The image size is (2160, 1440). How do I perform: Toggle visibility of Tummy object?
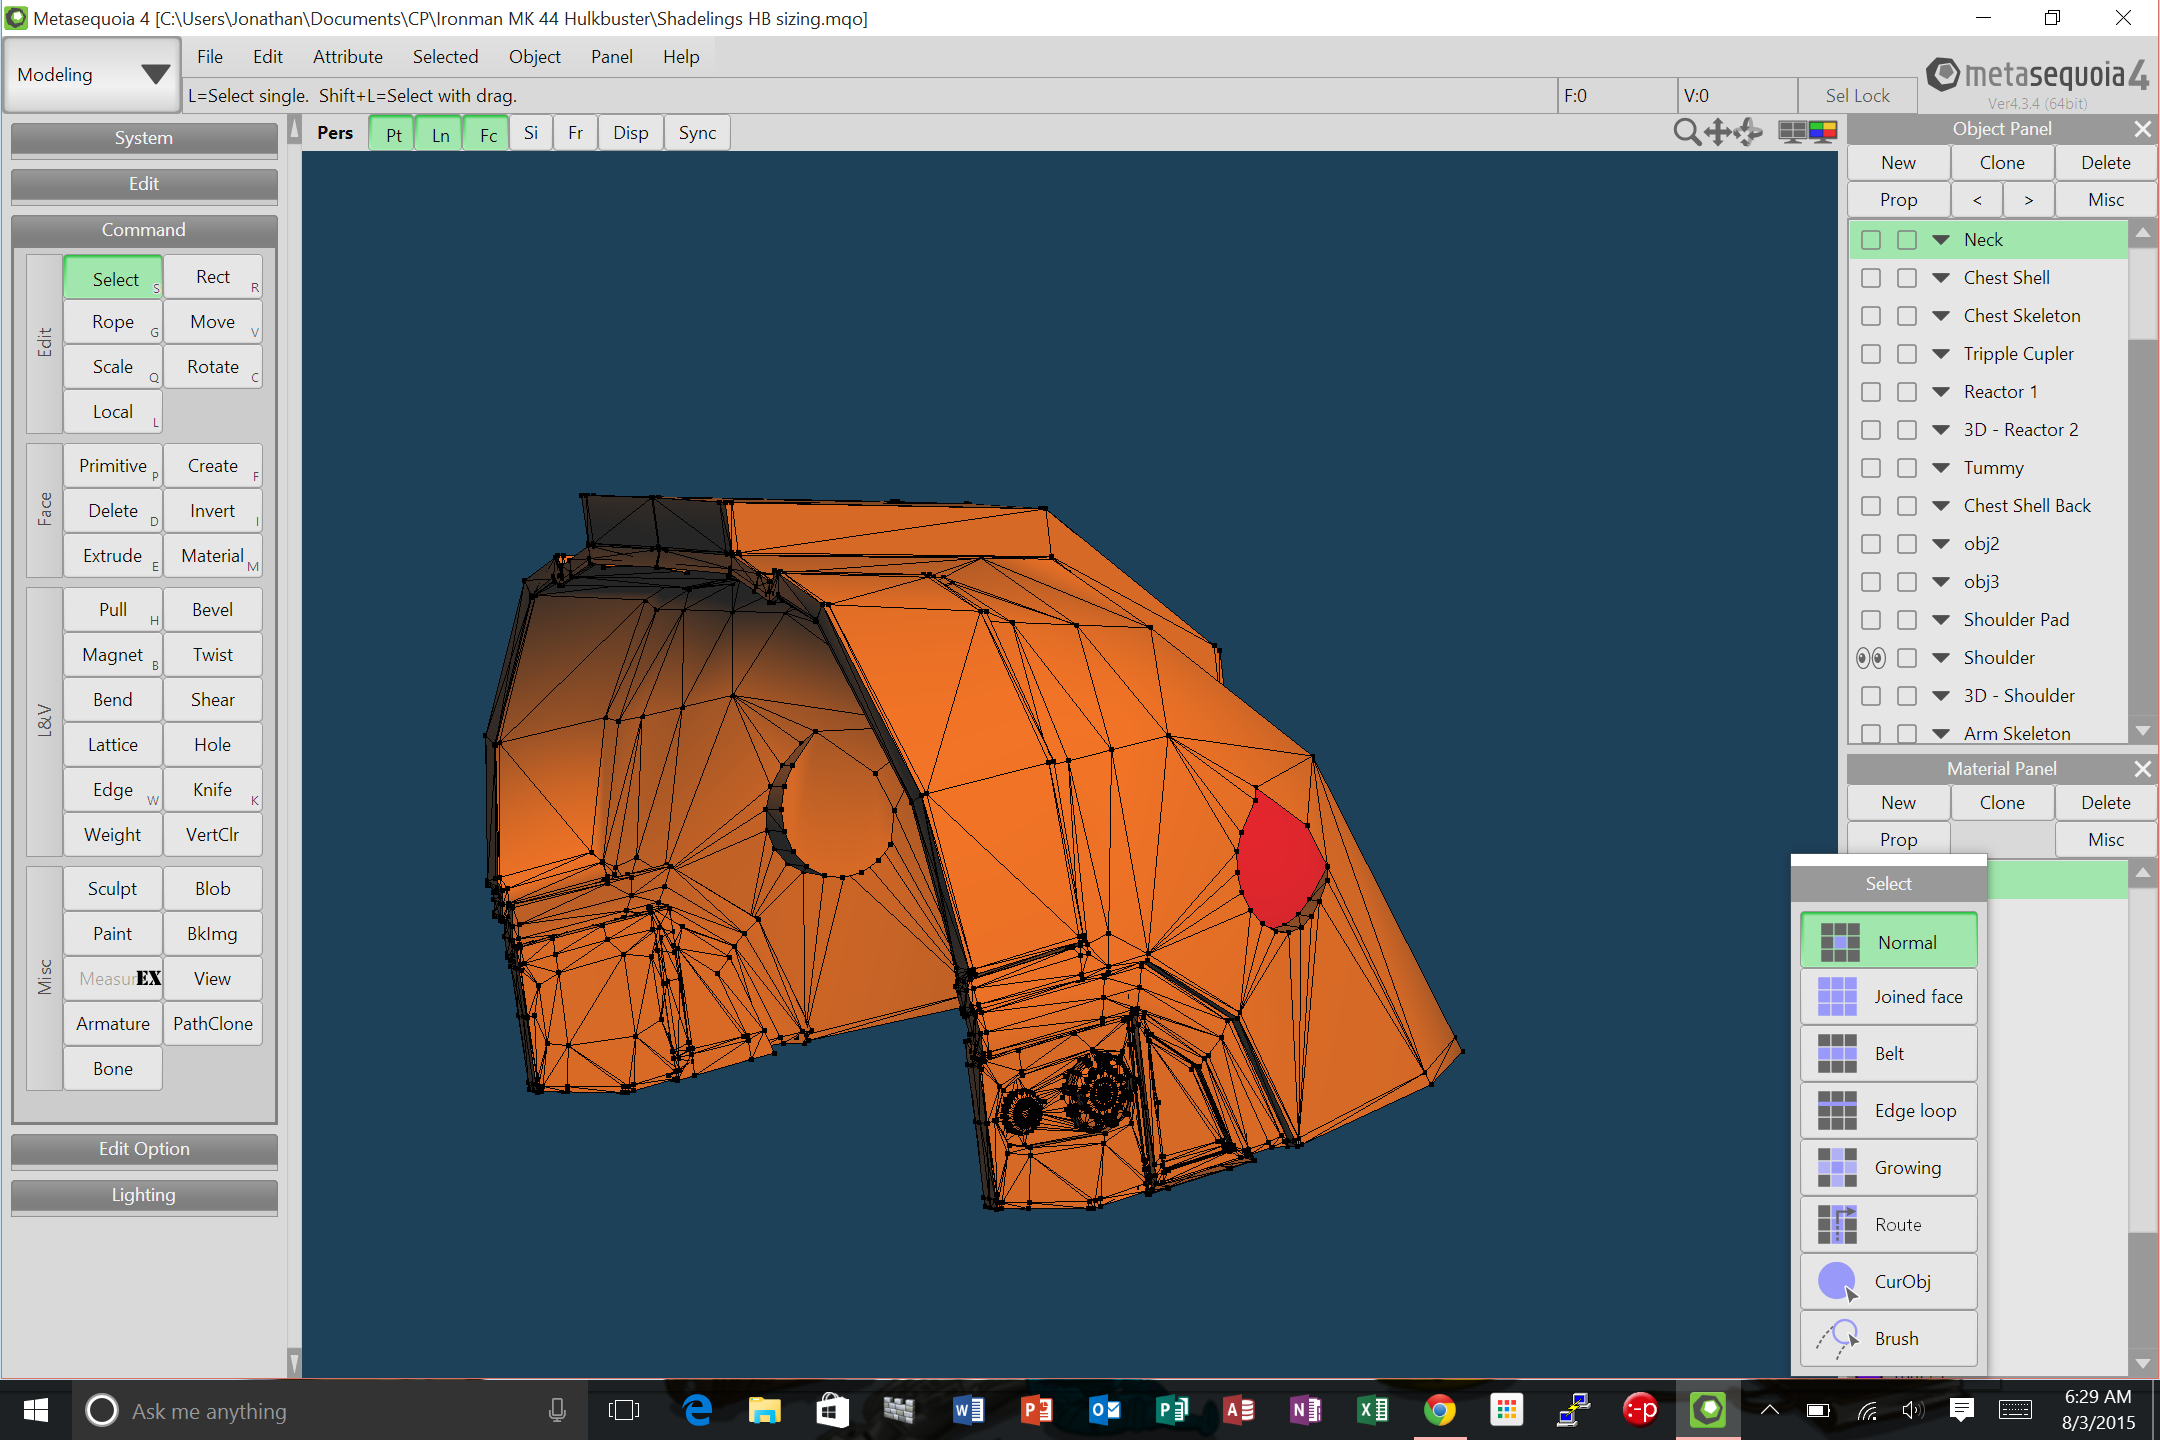click(1870, 468)
